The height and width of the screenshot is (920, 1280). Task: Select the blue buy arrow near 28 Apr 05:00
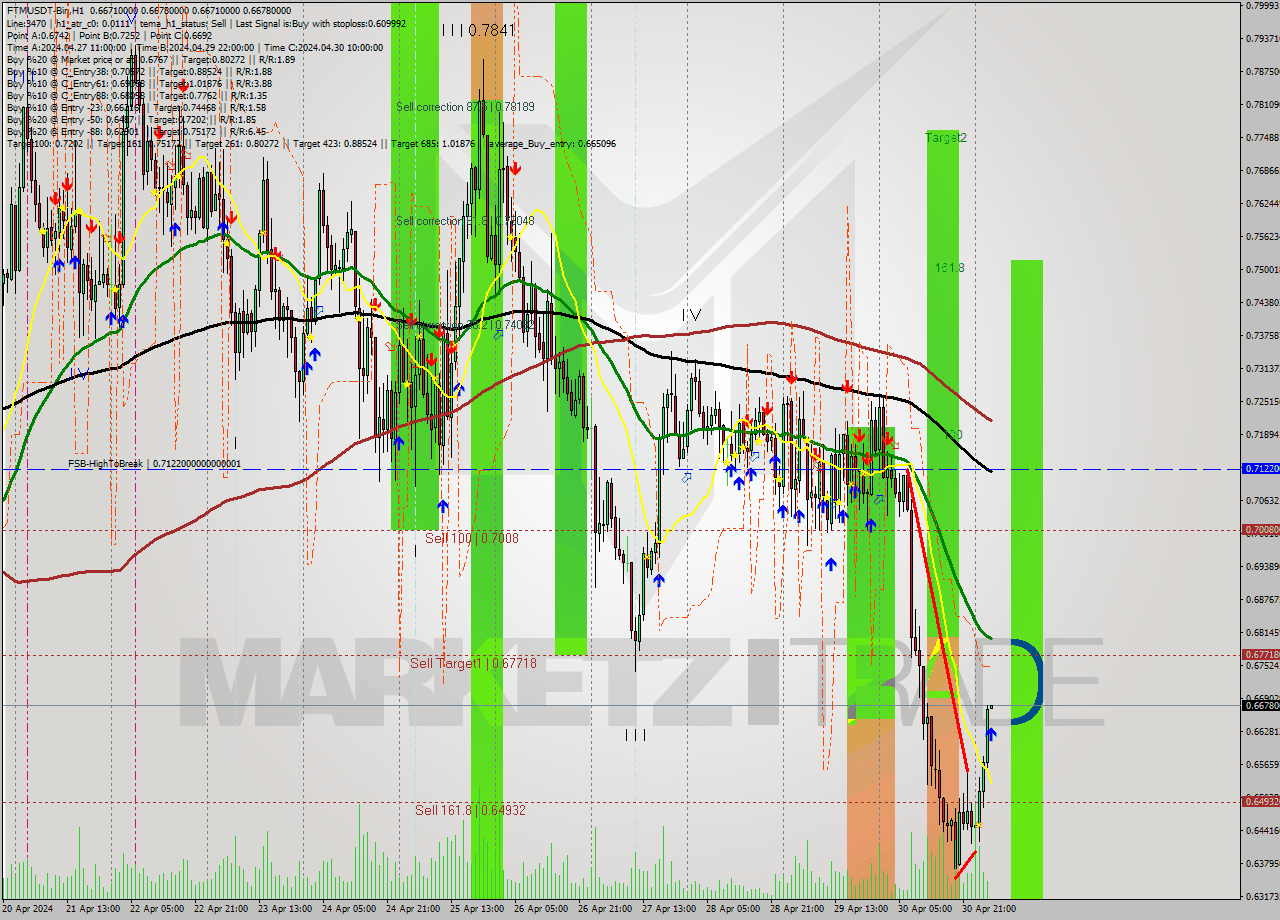[731, 470]
